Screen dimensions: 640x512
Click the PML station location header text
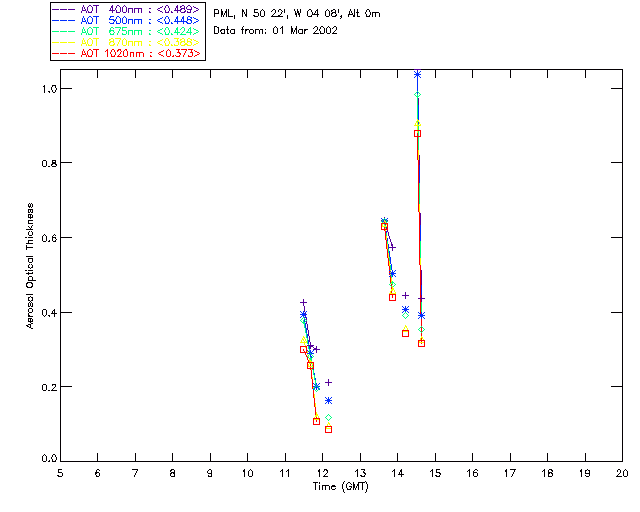(297, 14)
